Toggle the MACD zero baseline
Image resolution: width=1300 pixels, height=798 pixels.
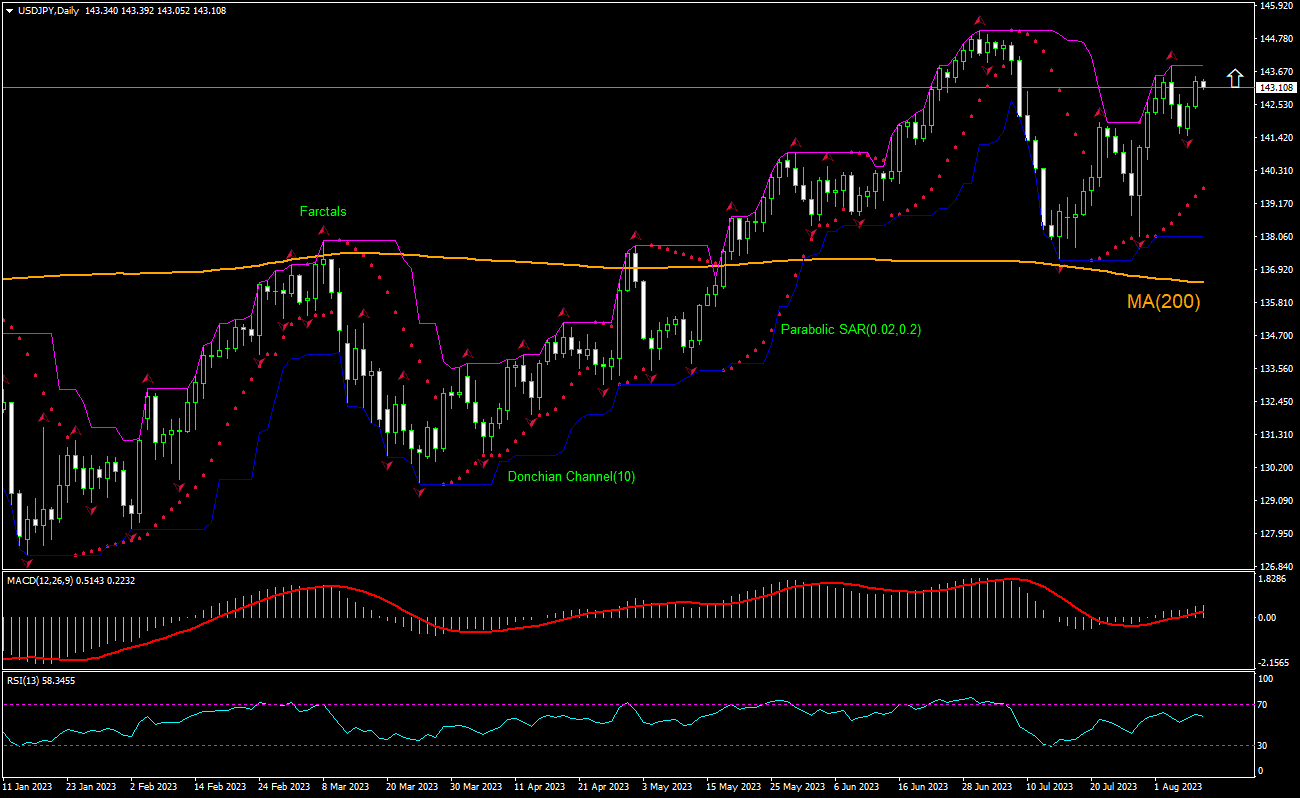point(600,617)
